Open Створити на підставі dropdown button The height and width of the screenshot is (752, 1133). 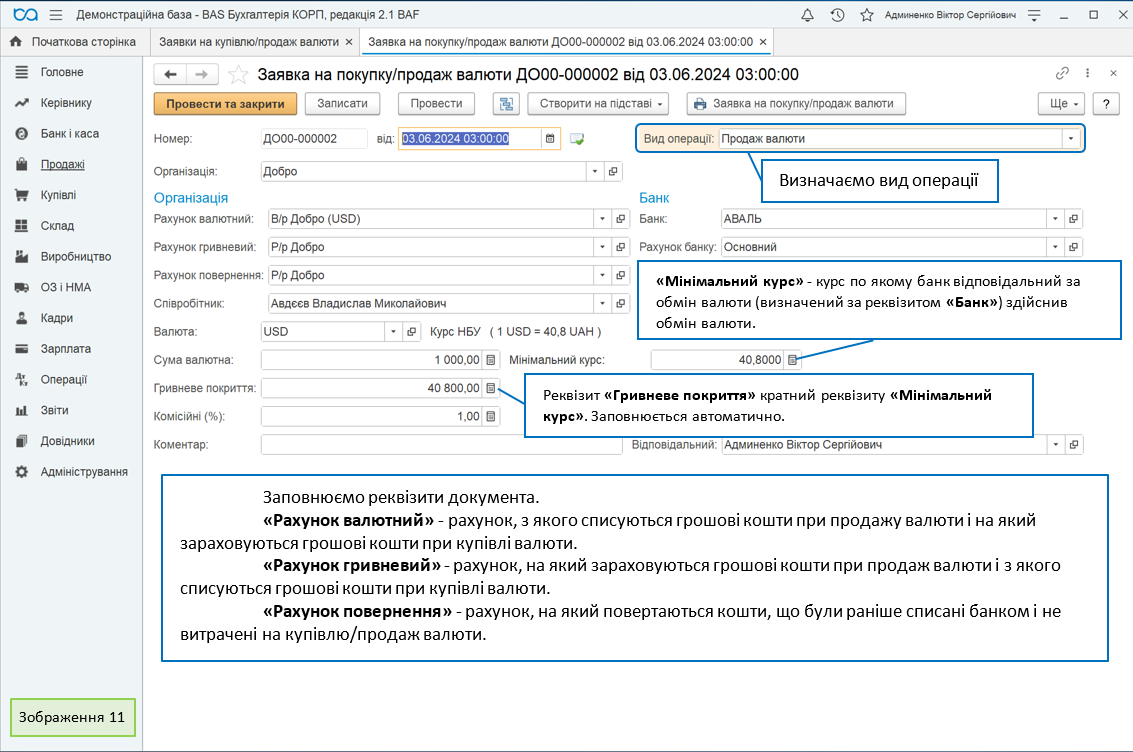pos(598,104)
